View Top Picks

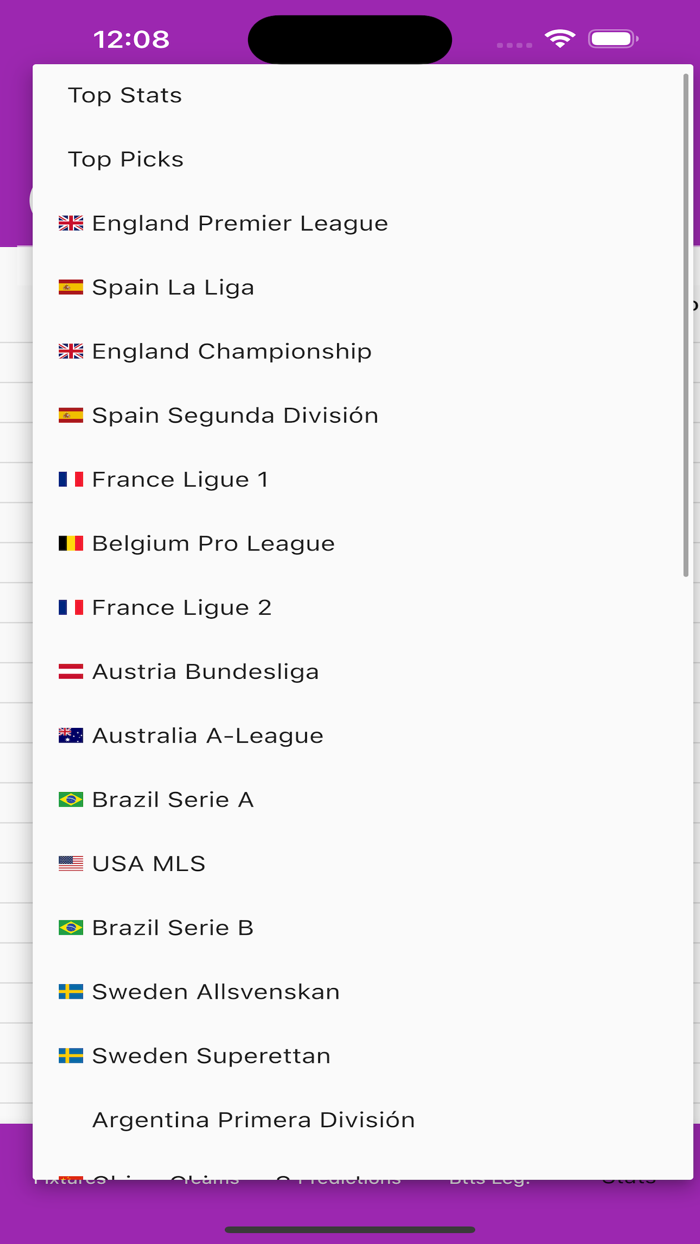click(x=125, y=159)
